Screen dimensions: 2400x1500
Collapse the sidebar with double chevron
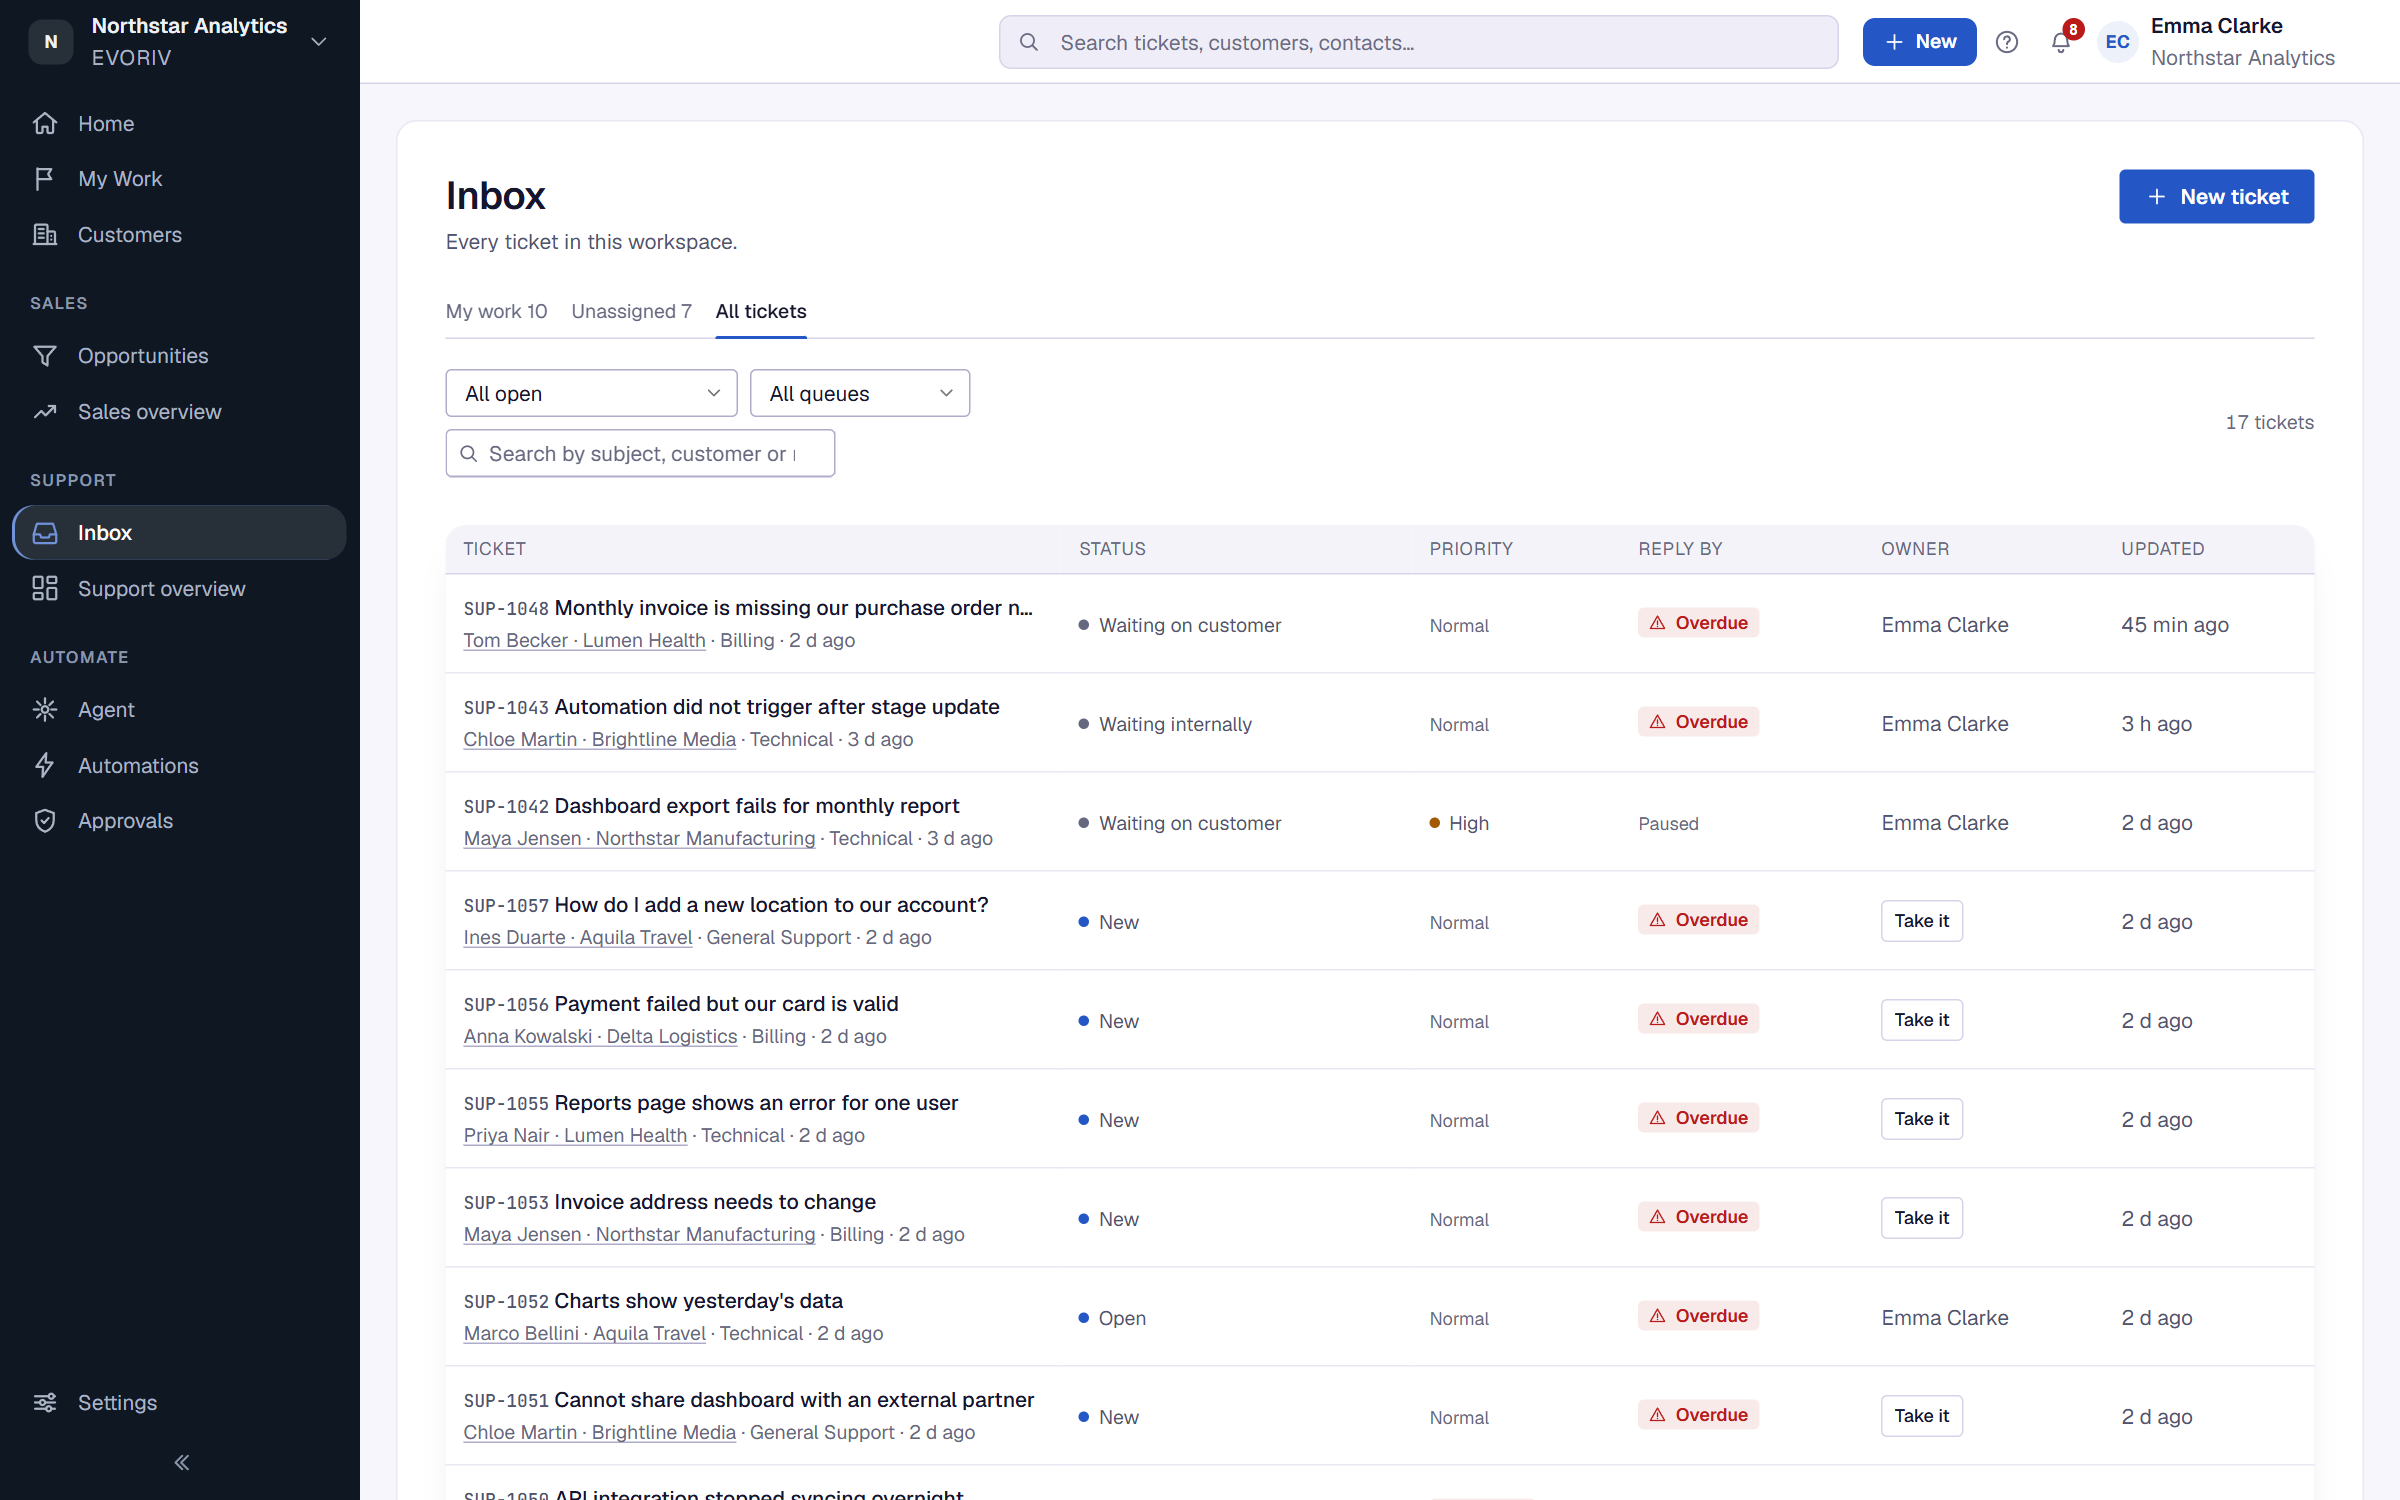(181, 1463)
